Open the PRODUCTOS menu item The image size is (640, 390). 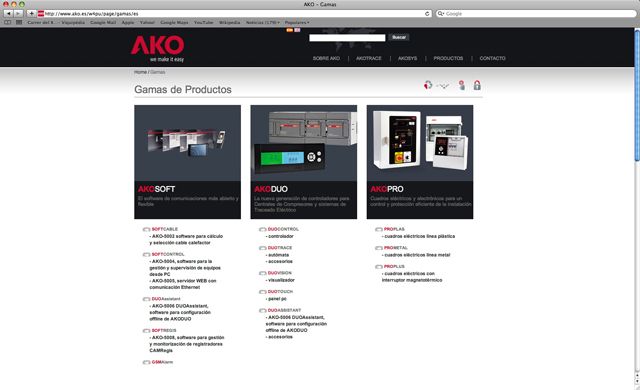point(448,58)
